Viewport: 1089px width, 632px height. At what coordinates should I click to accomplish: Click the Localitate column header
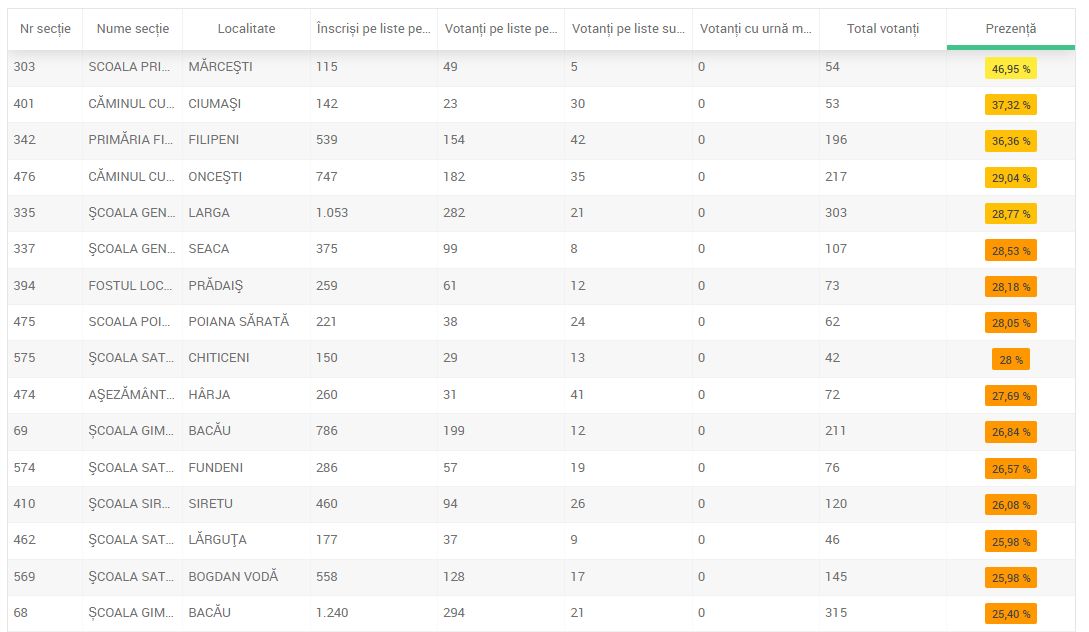click(246, 29)
